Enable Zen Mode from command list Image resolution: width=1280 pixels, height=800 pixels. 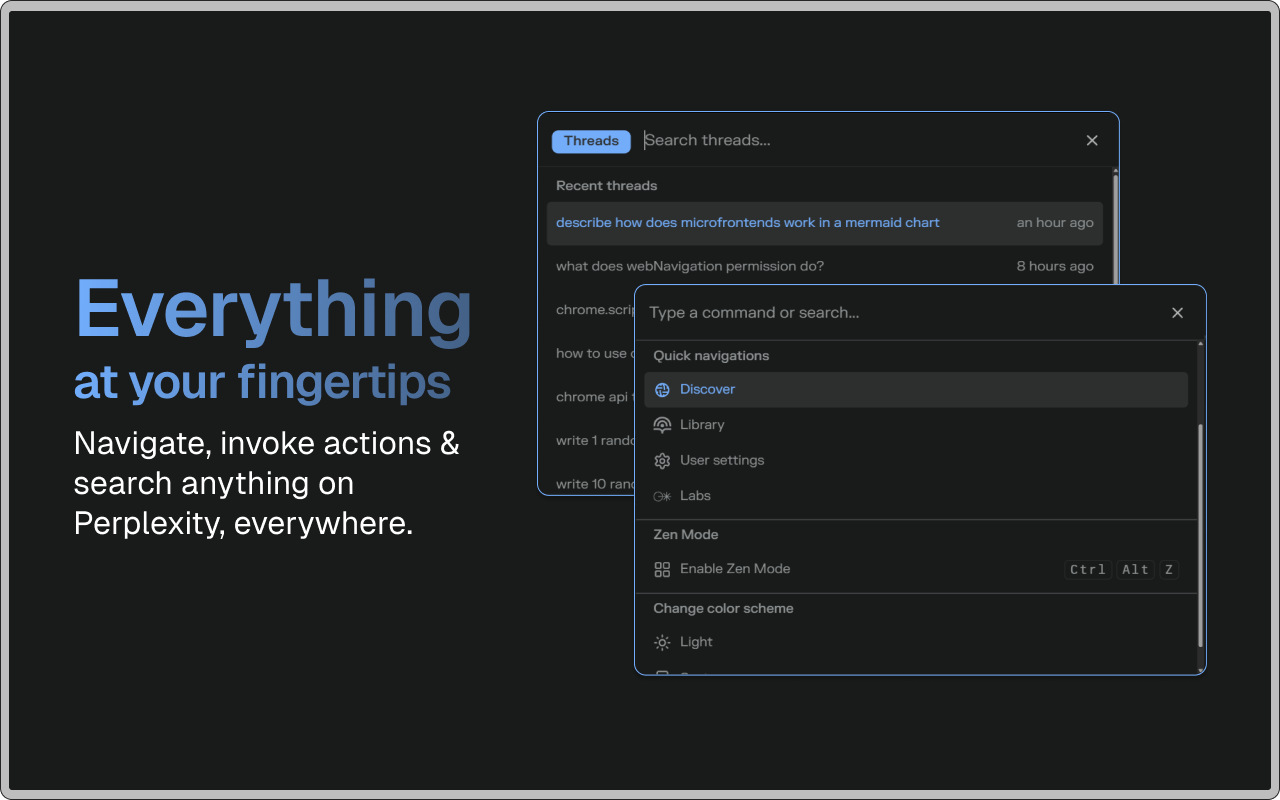[735, 569]
